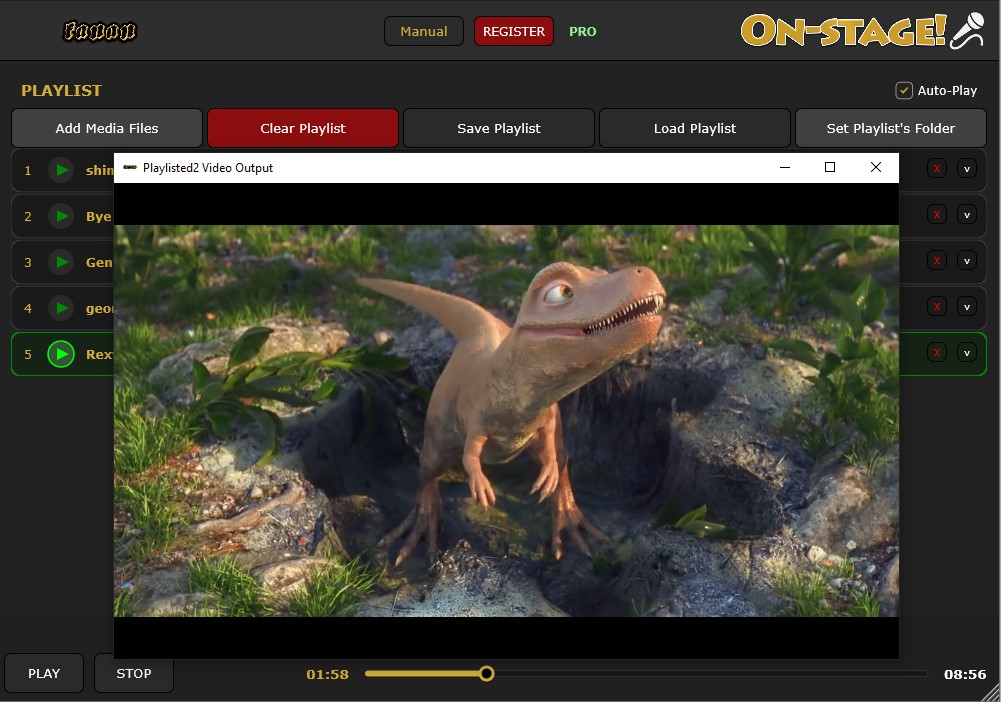Click the playback seek slider handle
This screenshot has height=702, width=1001.
pos(486,674)
